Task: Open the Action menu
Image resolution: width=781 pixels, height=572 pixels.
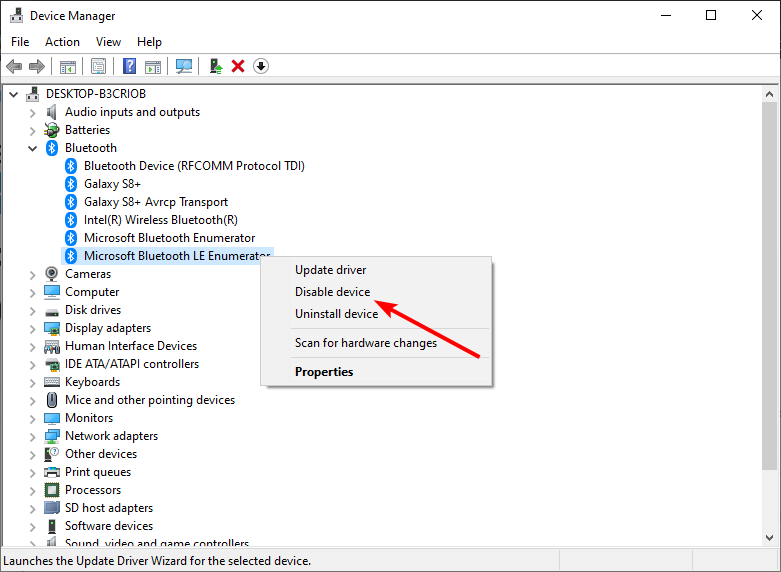Action: [62, 42]
